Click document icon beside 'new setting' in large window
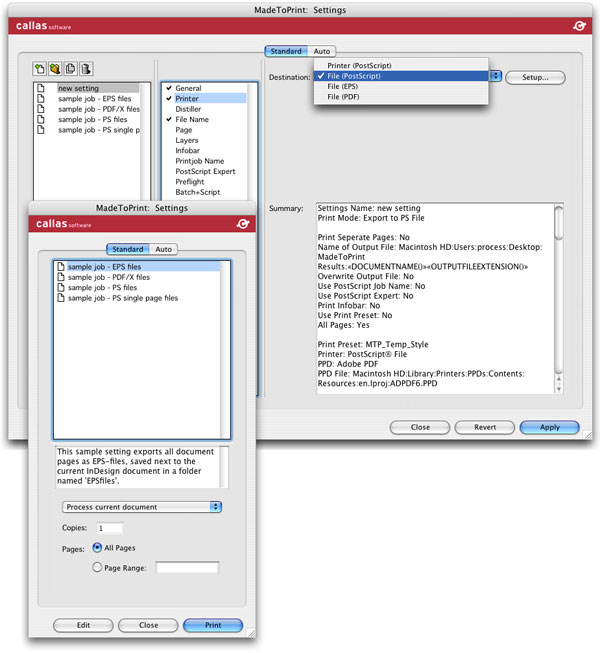The image size is (600, 653). click(x=41, y=88)
